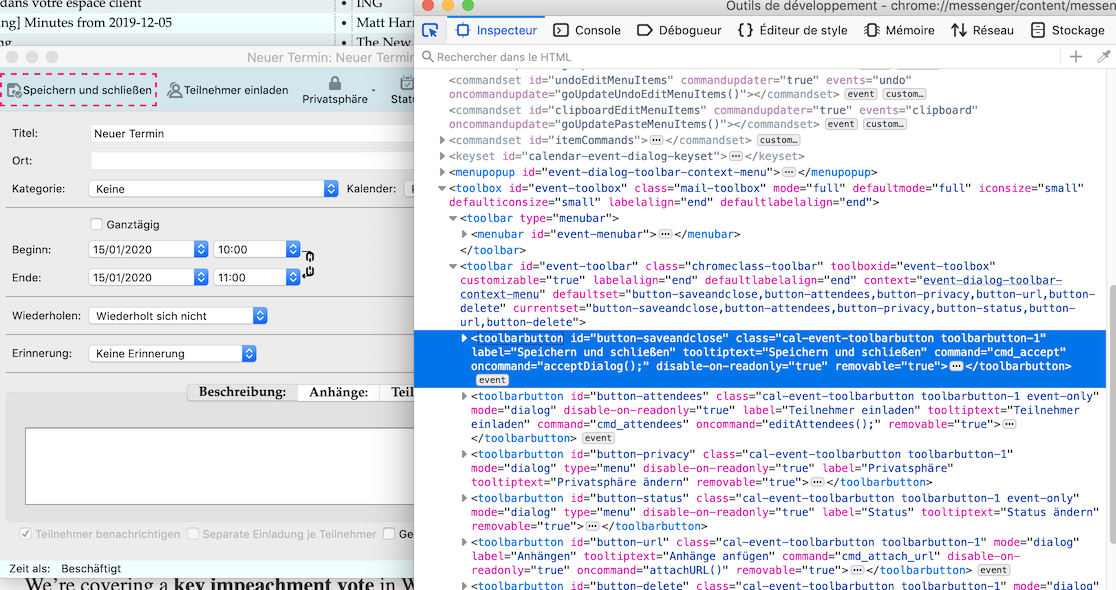Viewport: 1116px width, 590px height.
Task: Check Separate Einladung je Teilnehmer
Action: (x=193, y=534)
